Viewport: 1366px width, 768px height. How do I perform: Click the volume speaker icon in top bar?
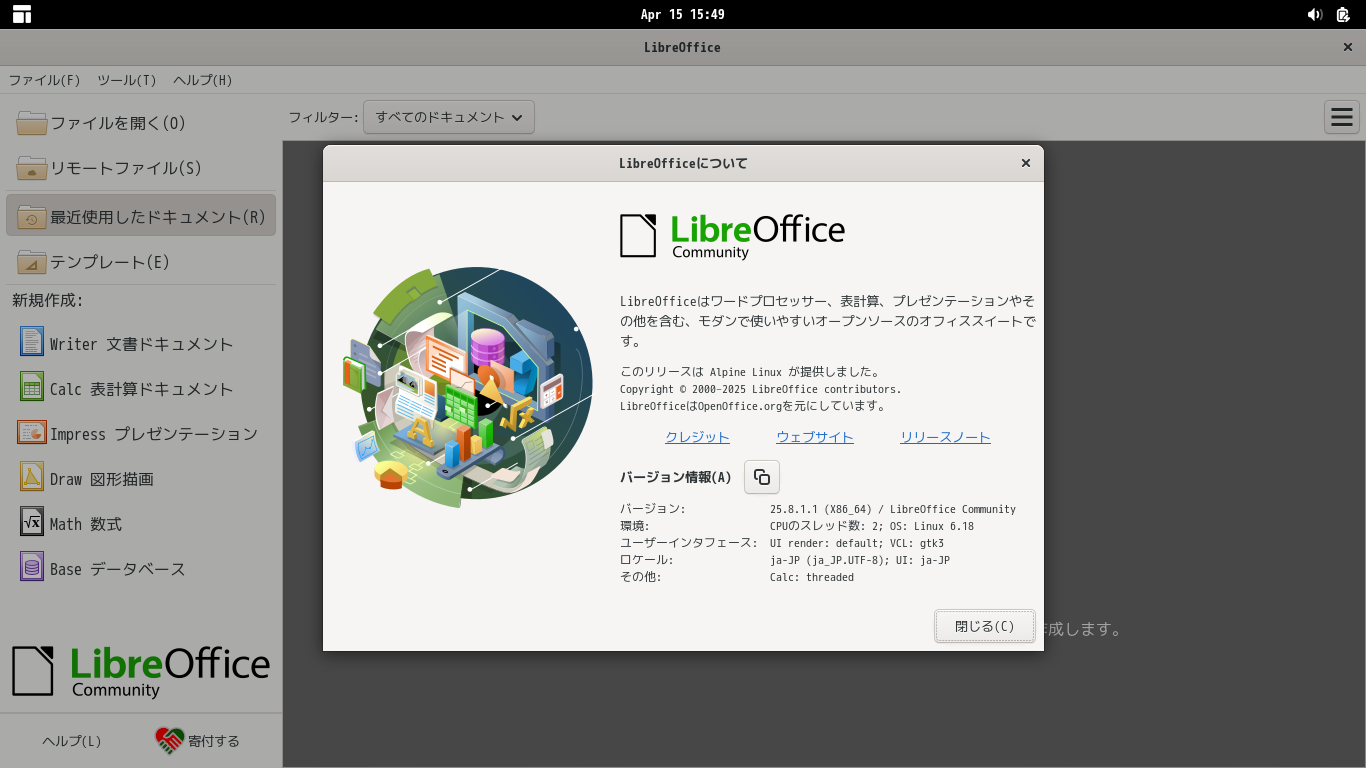point(1315,14)
